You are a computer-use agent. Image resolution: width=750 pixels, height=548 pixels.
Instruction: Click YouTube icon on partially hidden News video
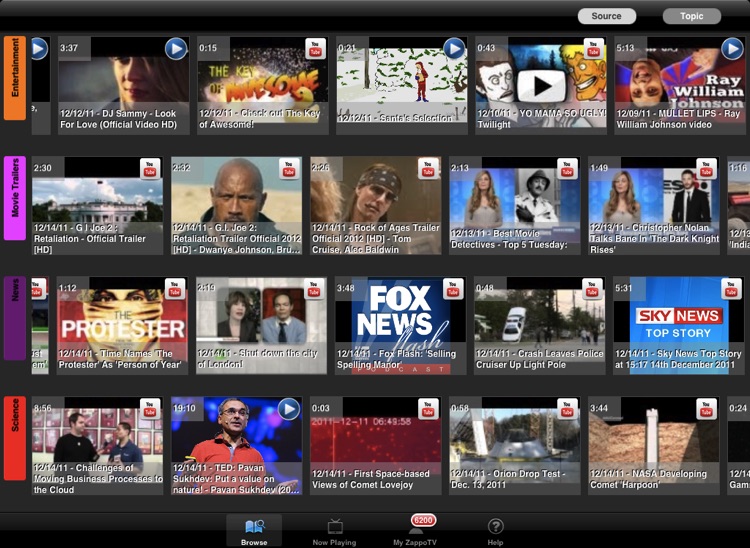tap(38, 289)
